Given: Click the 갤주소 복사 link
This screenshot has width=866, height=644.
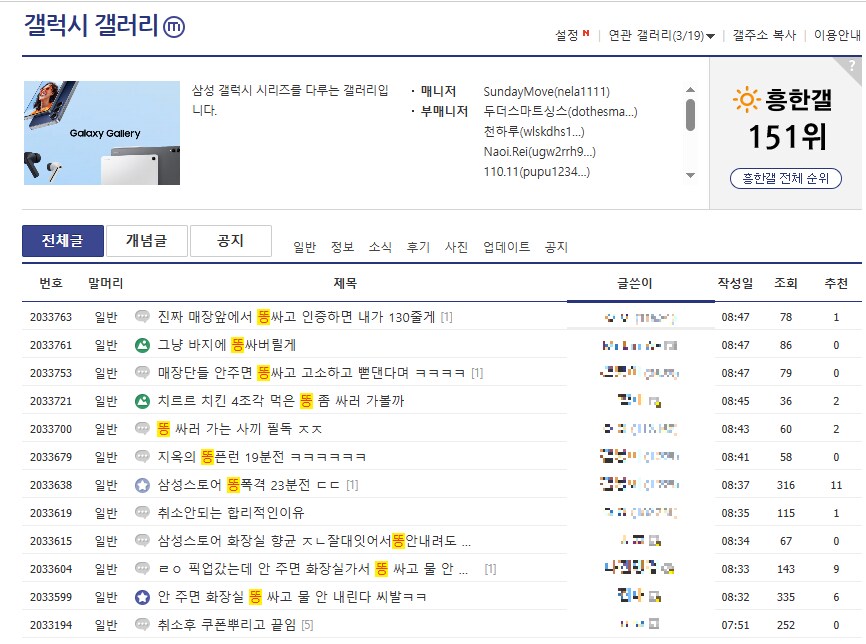Looking at the screenshot, I should point(764,35).
